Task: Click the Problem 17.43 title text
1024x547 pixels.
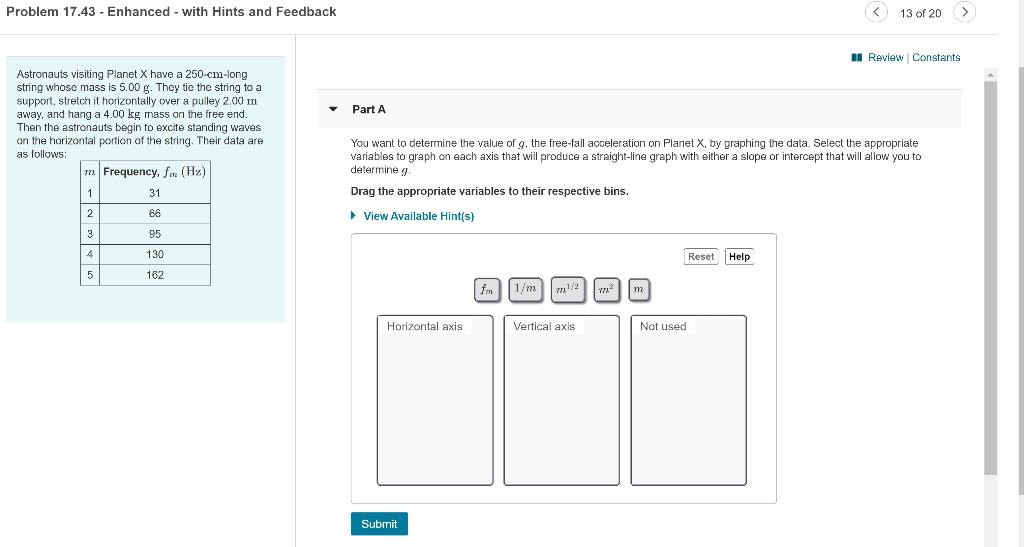Action: pyautogui.click(x=171, y=12)
